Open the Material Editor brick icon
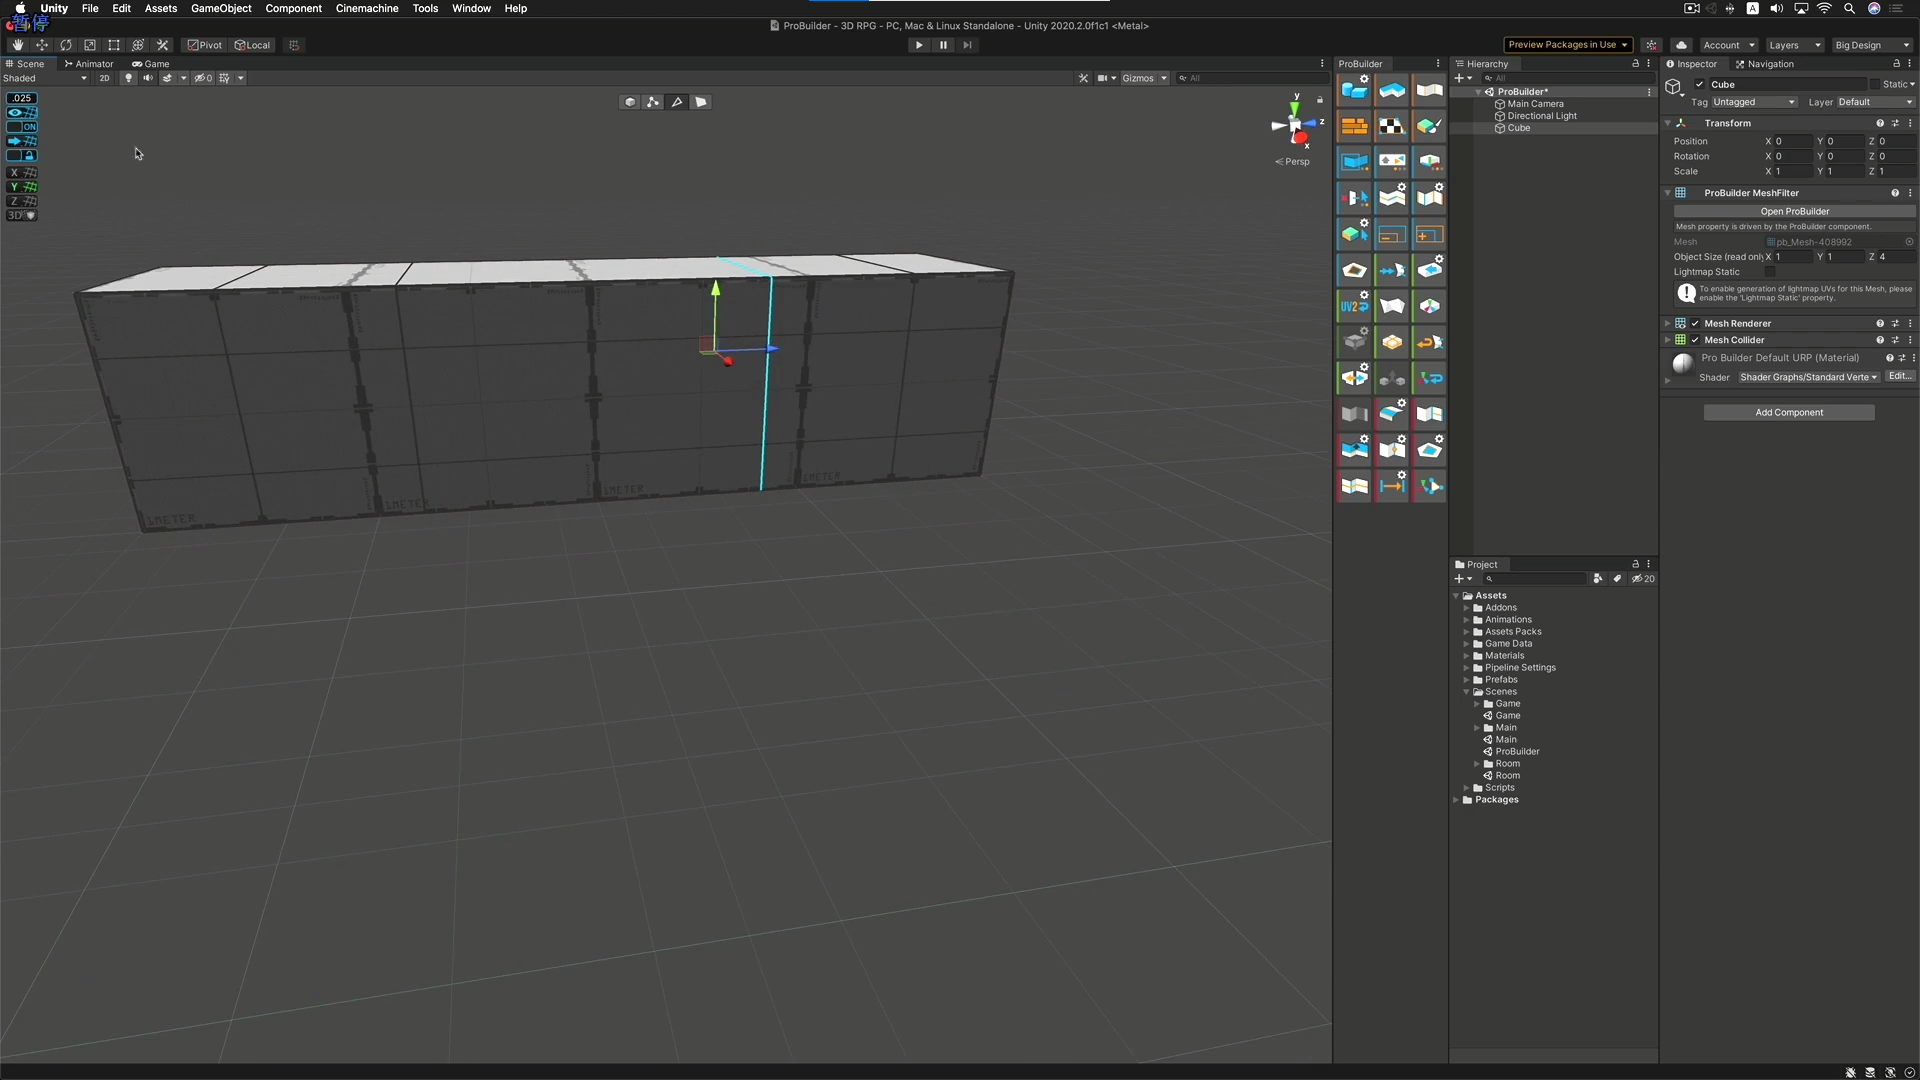The width and height of the screenshot is (1920, 1080). pyautogui.click(x=1355, y=126)
